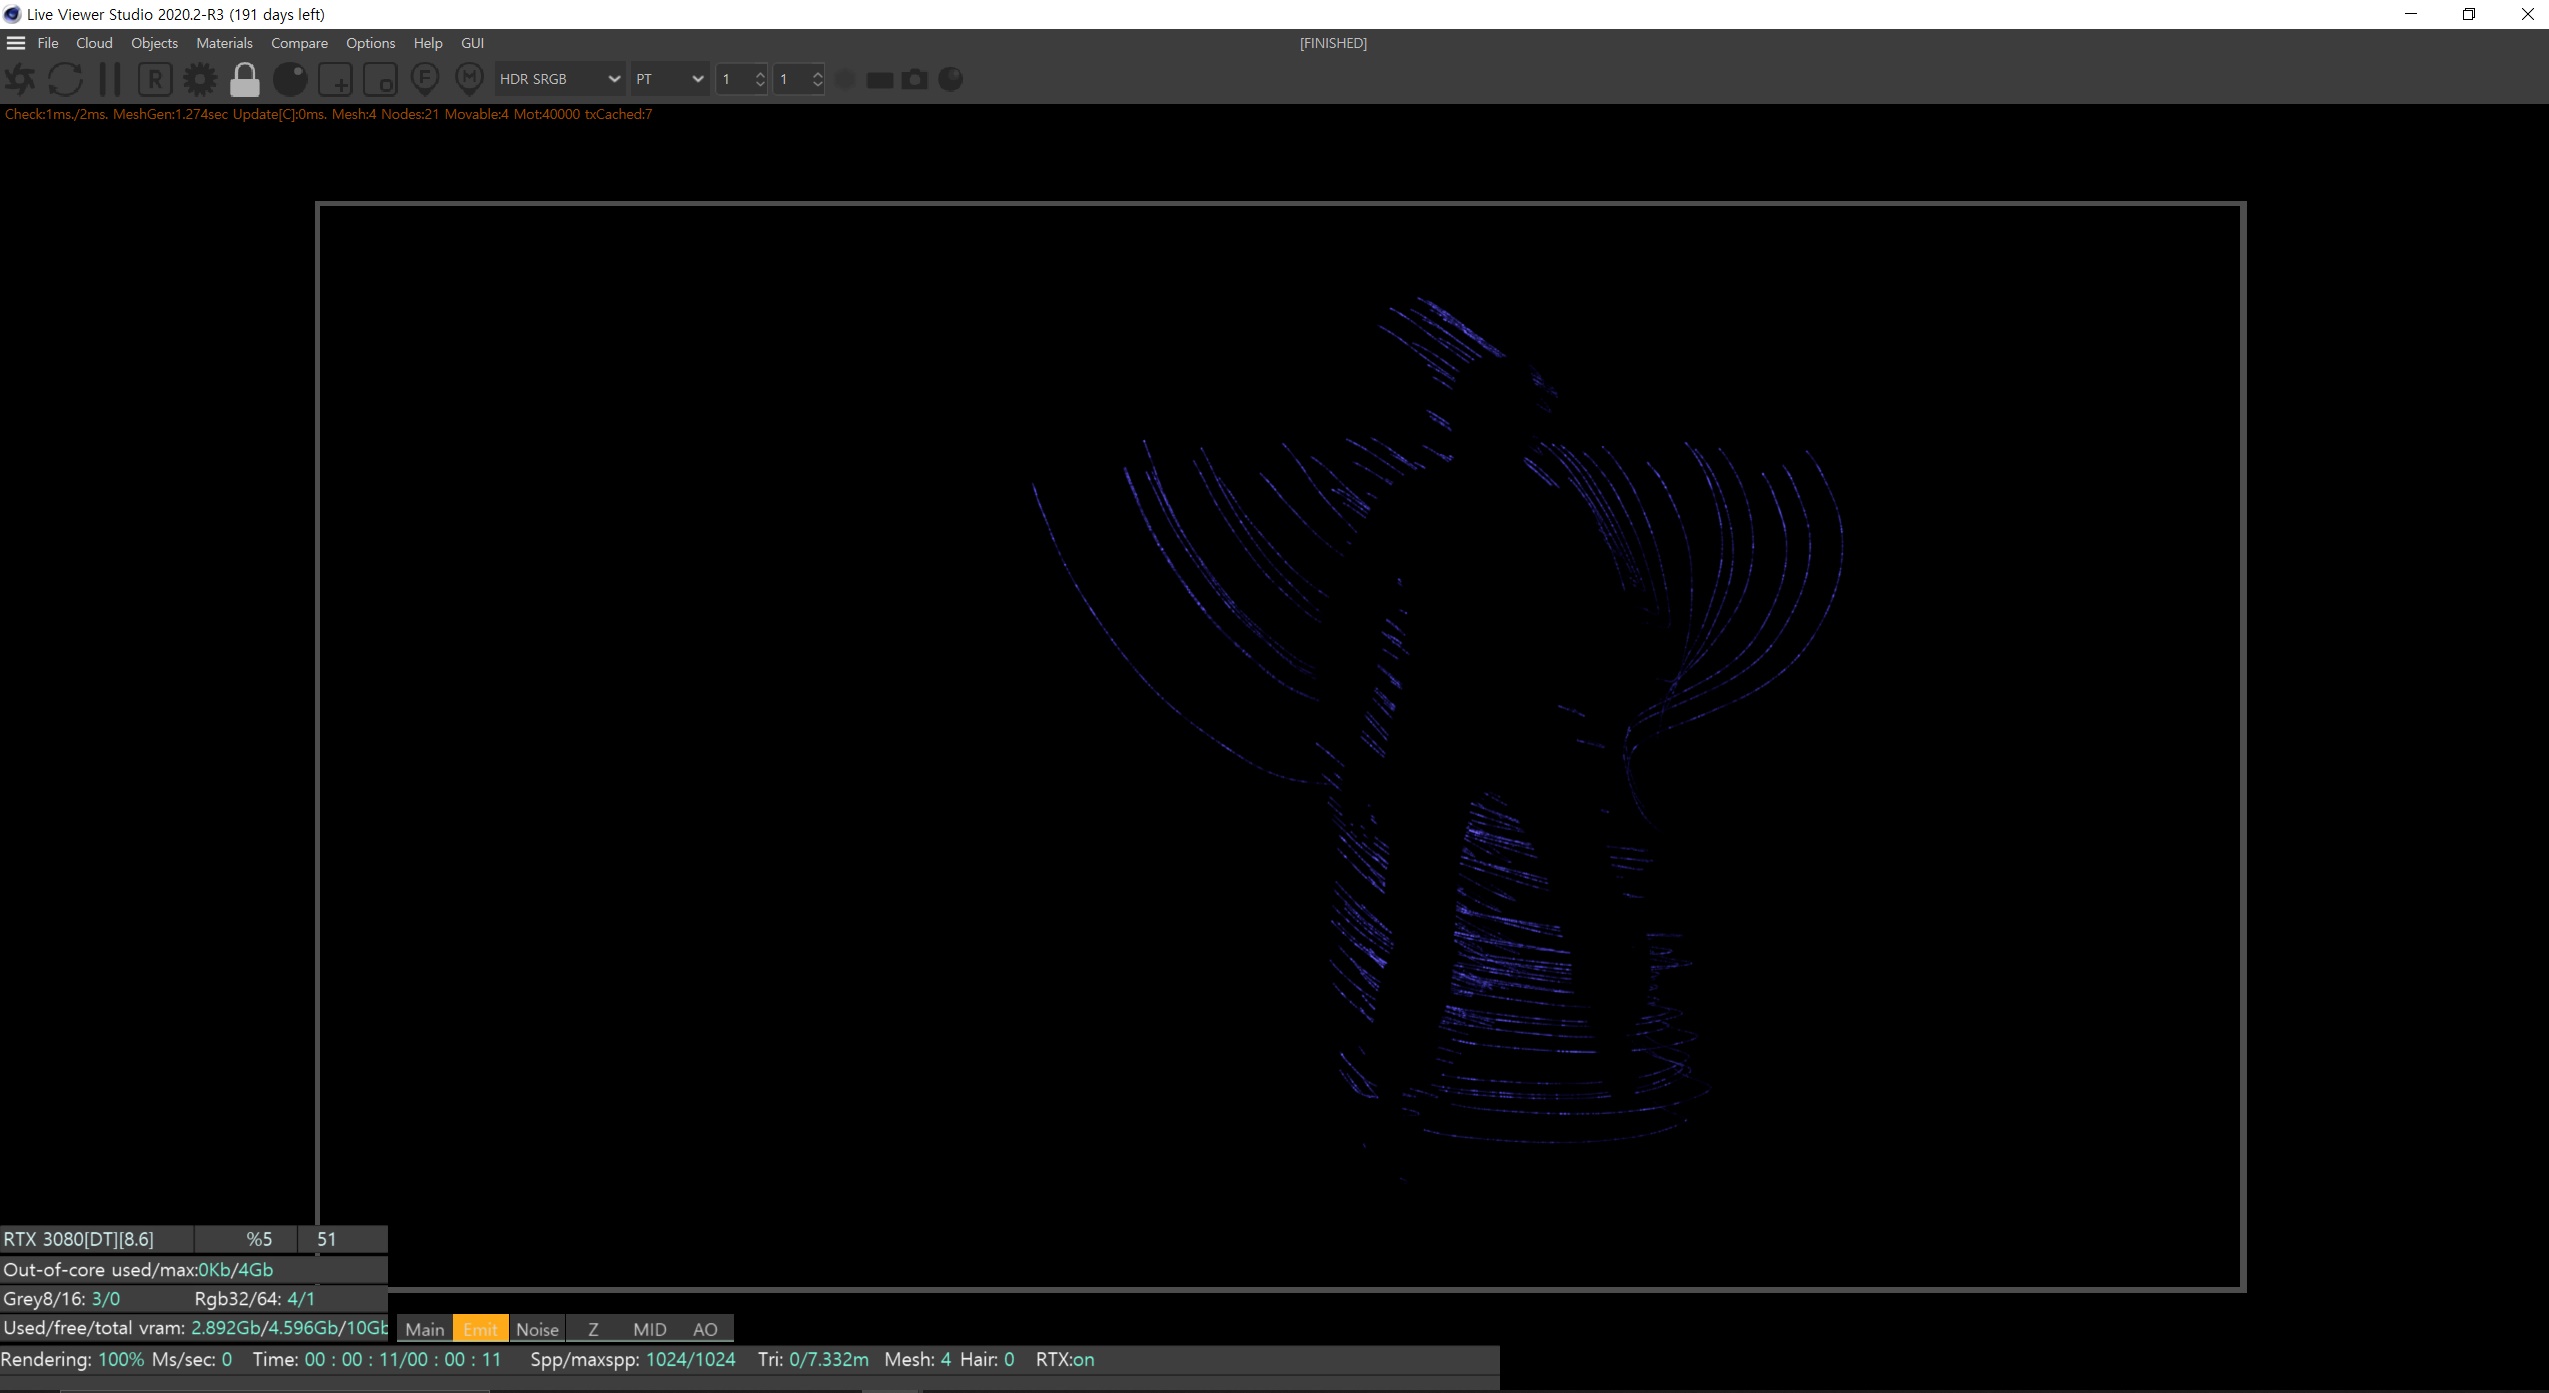The image size is (2549, 1393).
Task: Switch to the Z depth pass tab
Action: tap(593, 1329)
